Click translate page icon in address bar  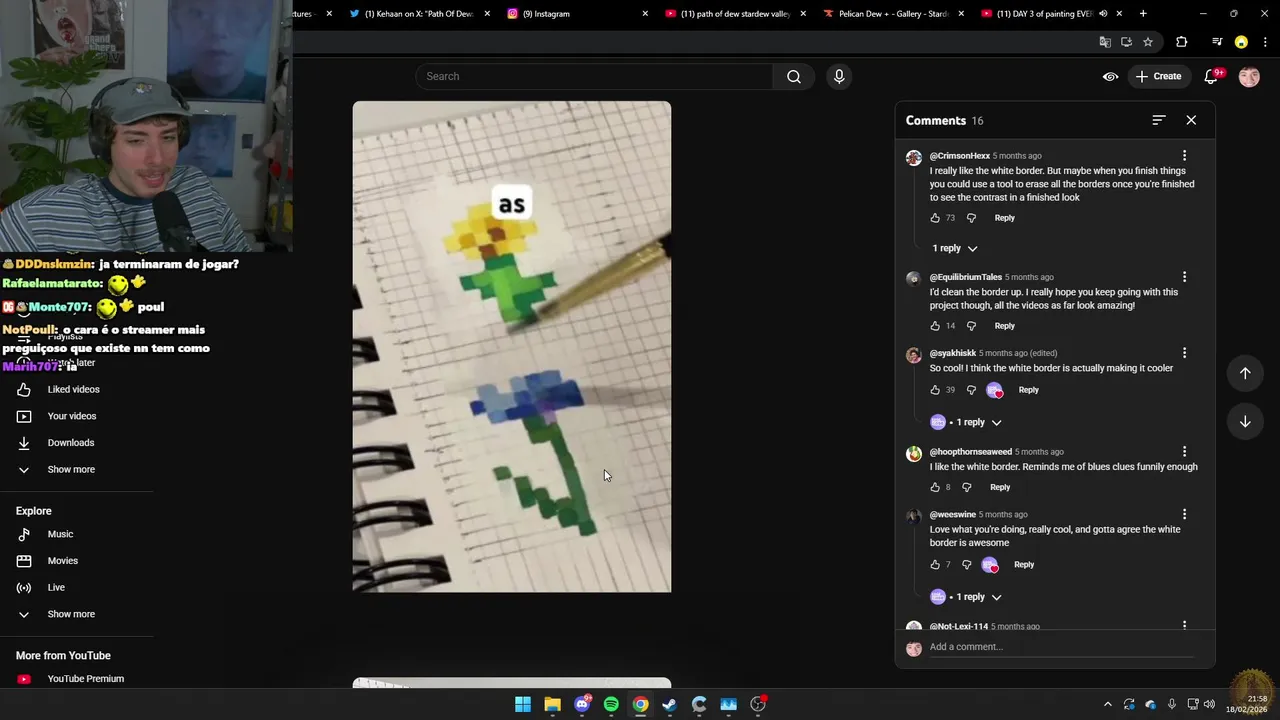coord(1105,42)
